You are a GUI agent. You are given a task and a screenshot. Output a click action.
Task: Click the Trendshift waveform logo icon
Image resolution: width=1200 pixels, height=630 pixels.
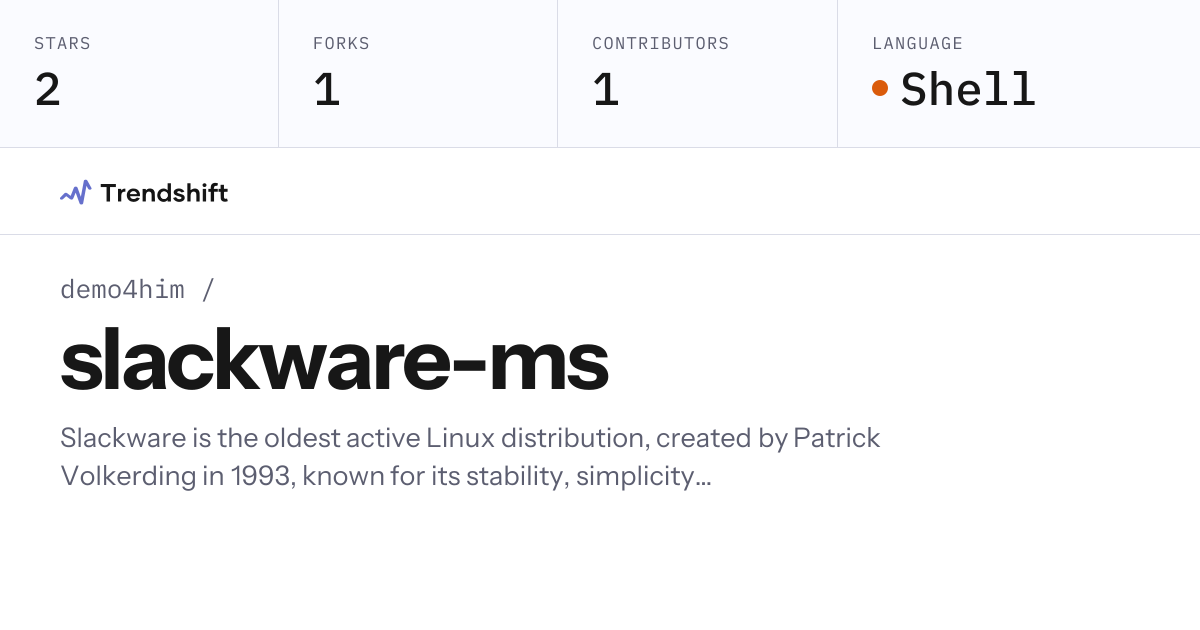(x=75, y=192)
